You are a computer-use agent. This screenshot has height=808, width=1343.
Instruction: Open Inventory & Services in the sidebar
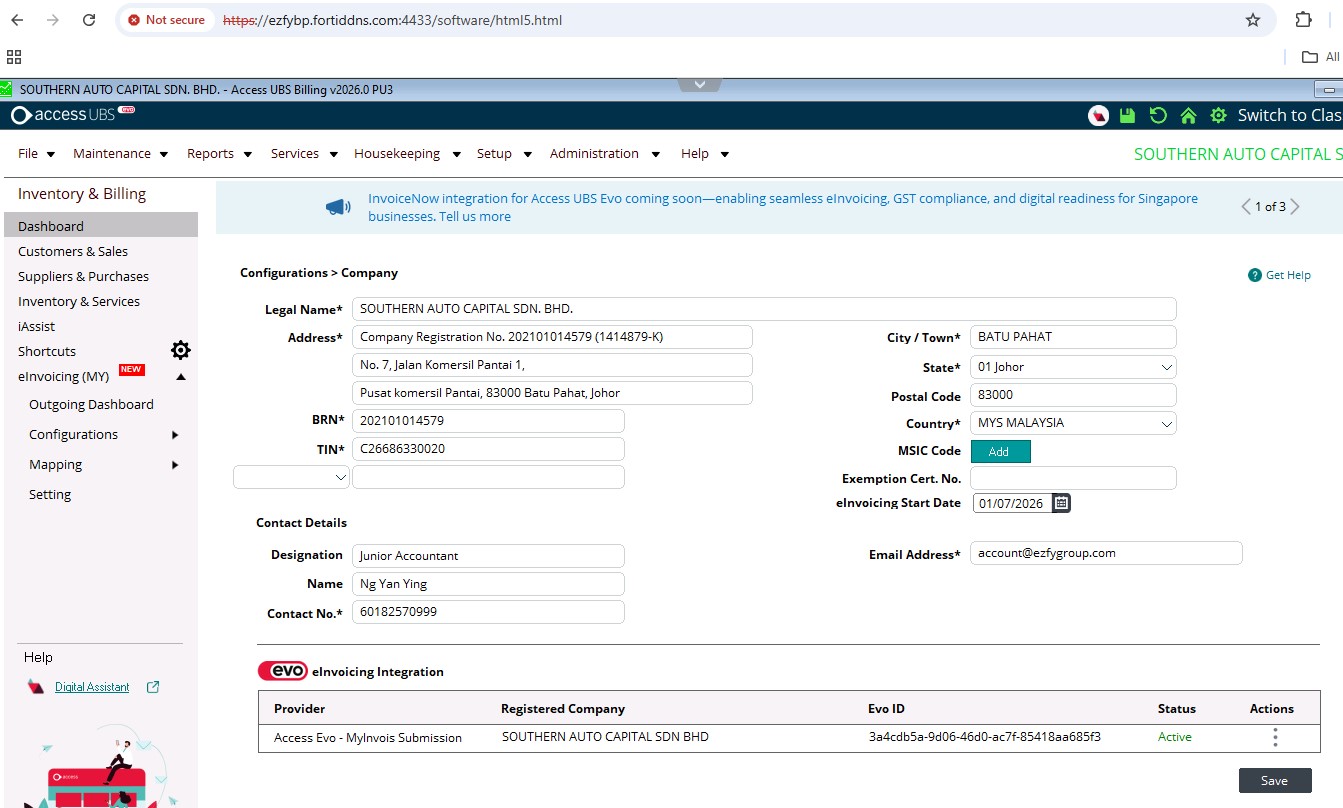pyautogui.click(x=79, y=301)
